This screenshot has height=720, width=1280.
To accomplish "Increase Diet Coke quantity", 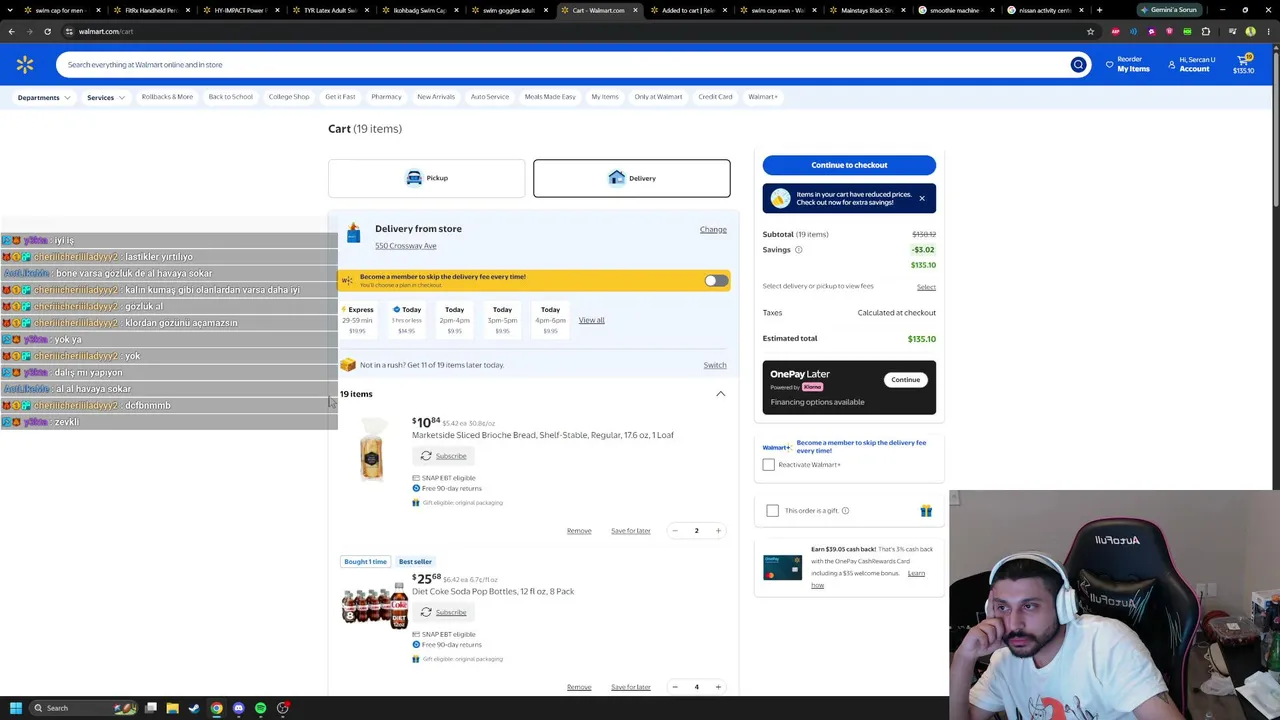I will (x=718, y=687).
